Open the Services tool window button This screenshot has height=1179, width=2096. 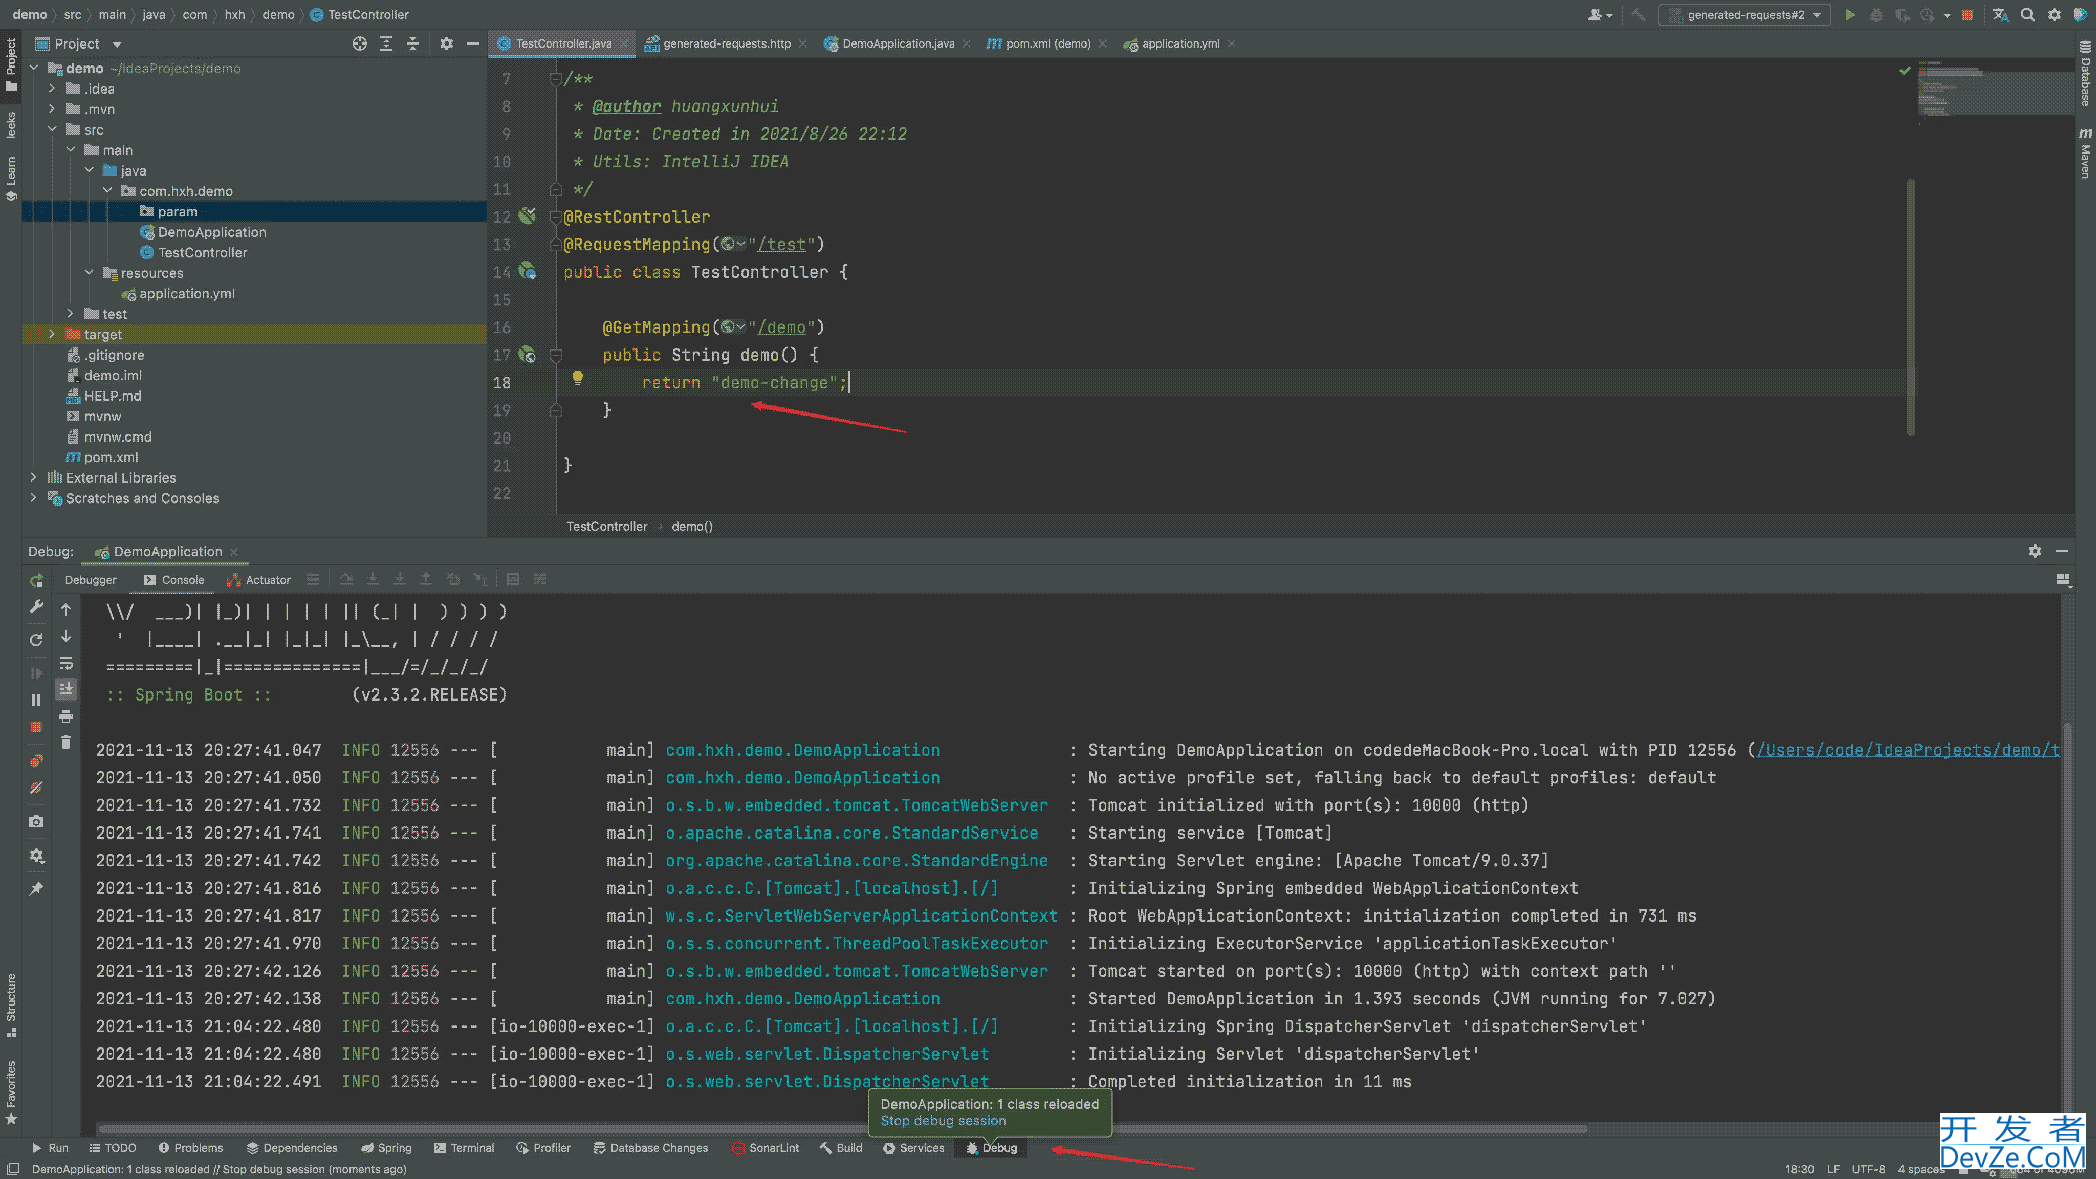click(913, 1148)
